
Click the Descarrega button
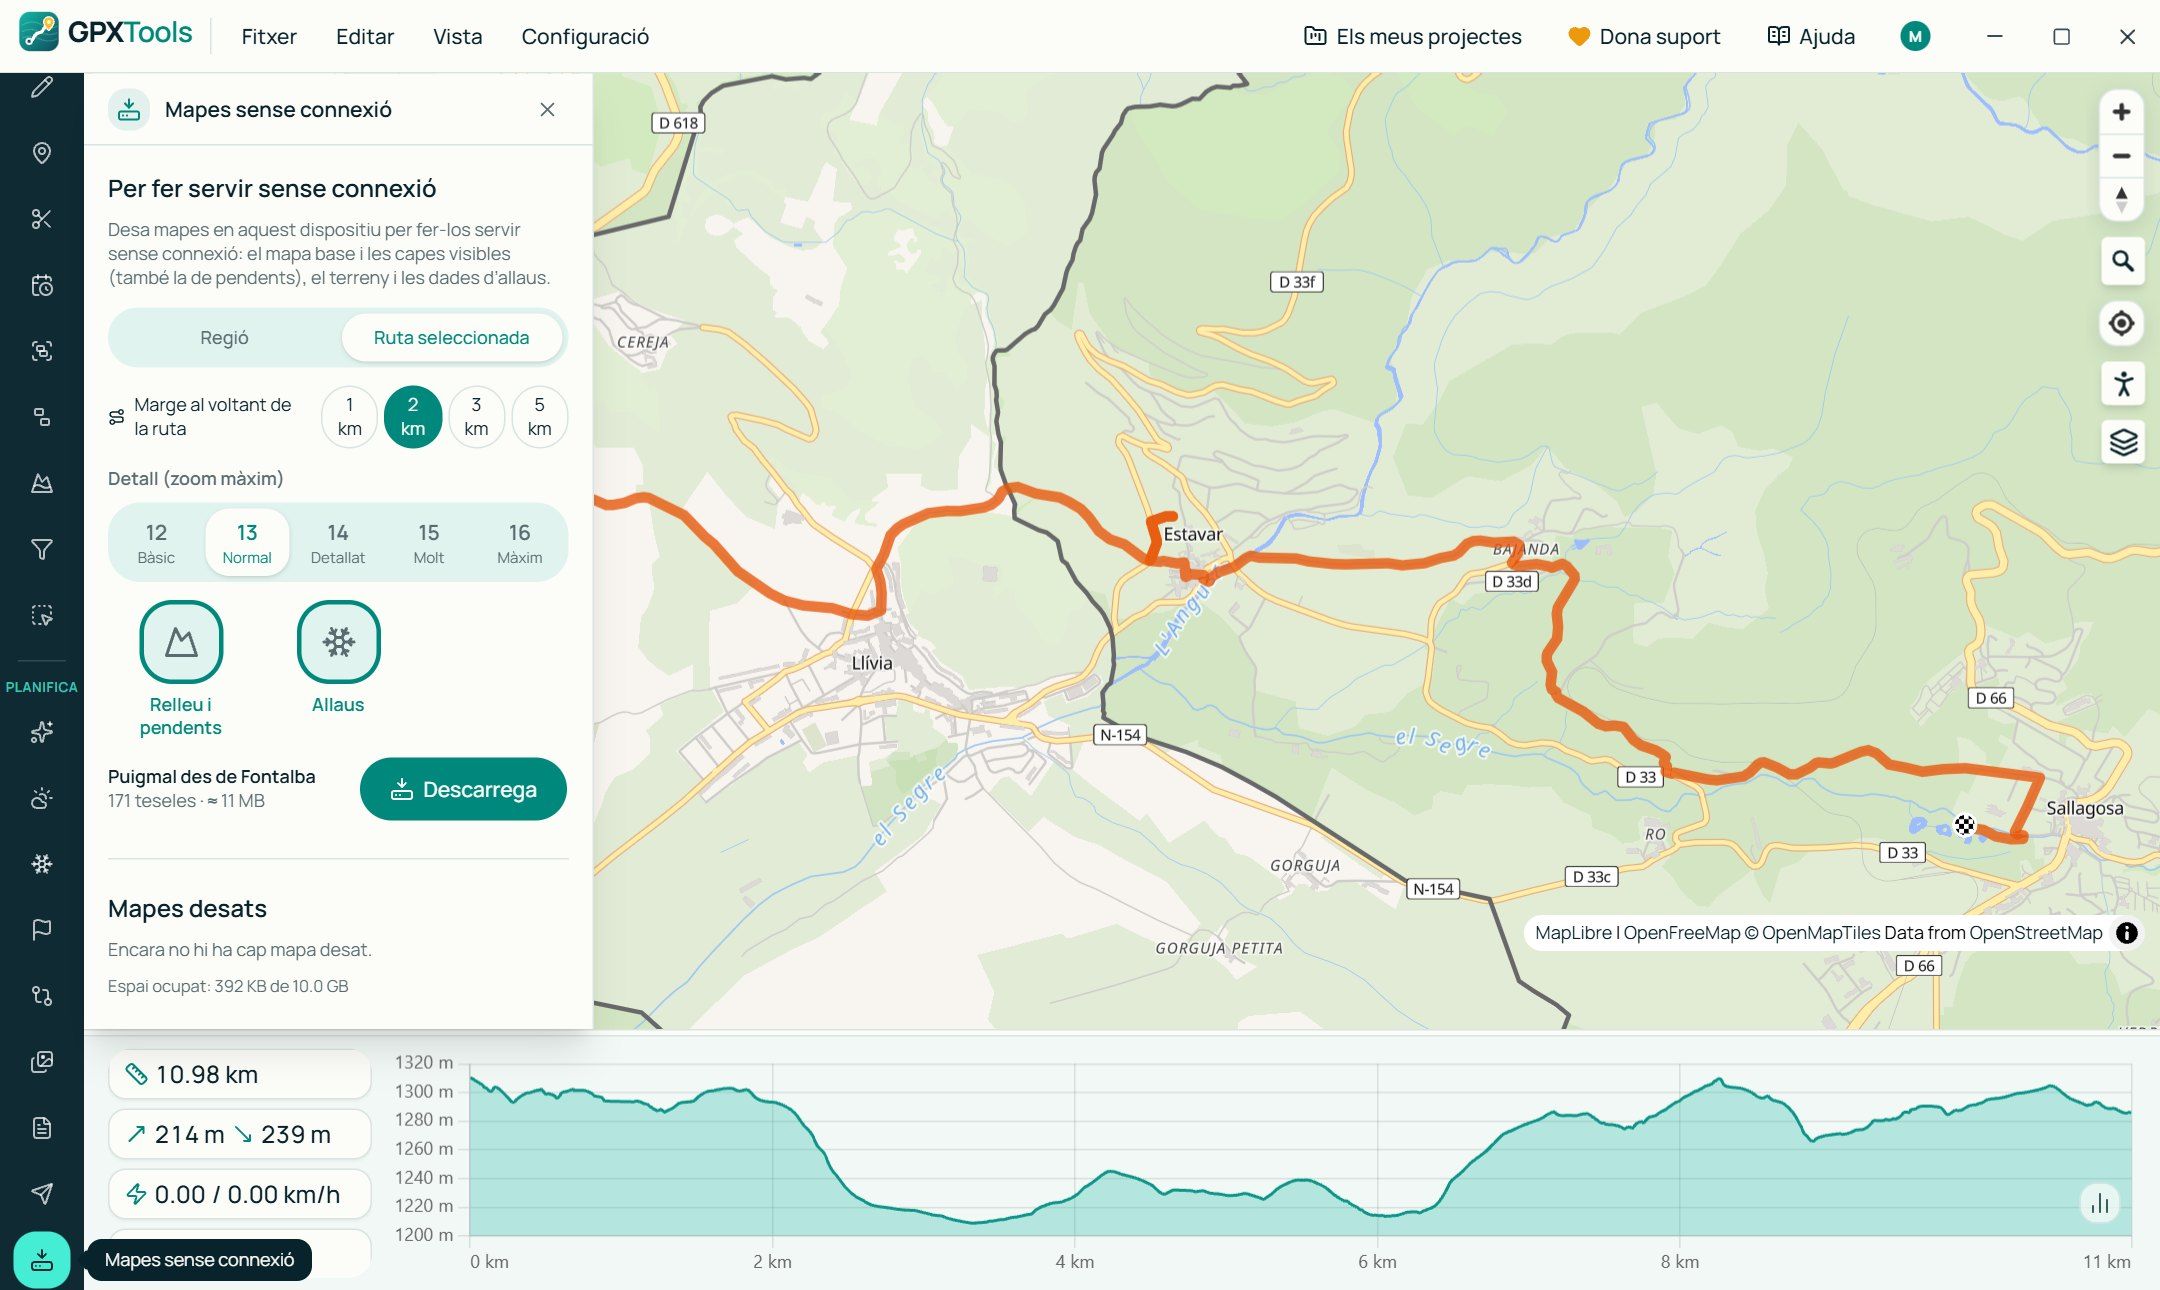(x=463, y=789)
